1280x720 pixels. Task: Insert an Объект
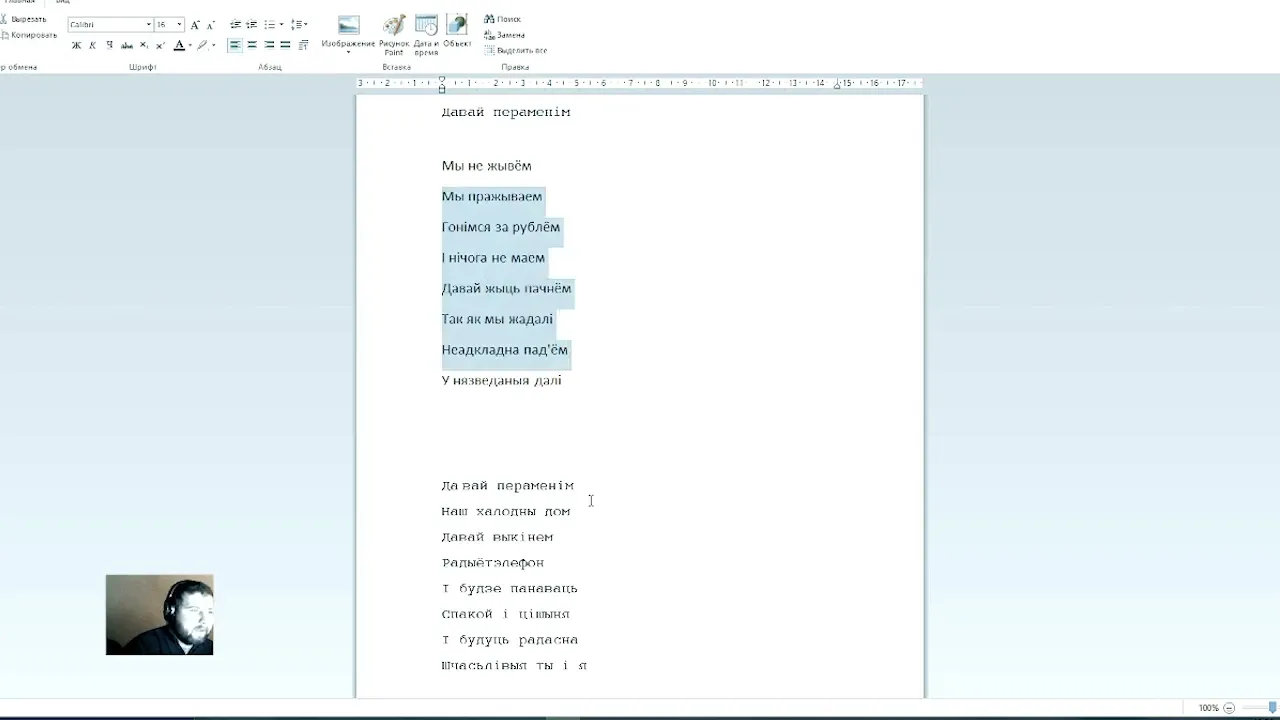tap(457, 31)
